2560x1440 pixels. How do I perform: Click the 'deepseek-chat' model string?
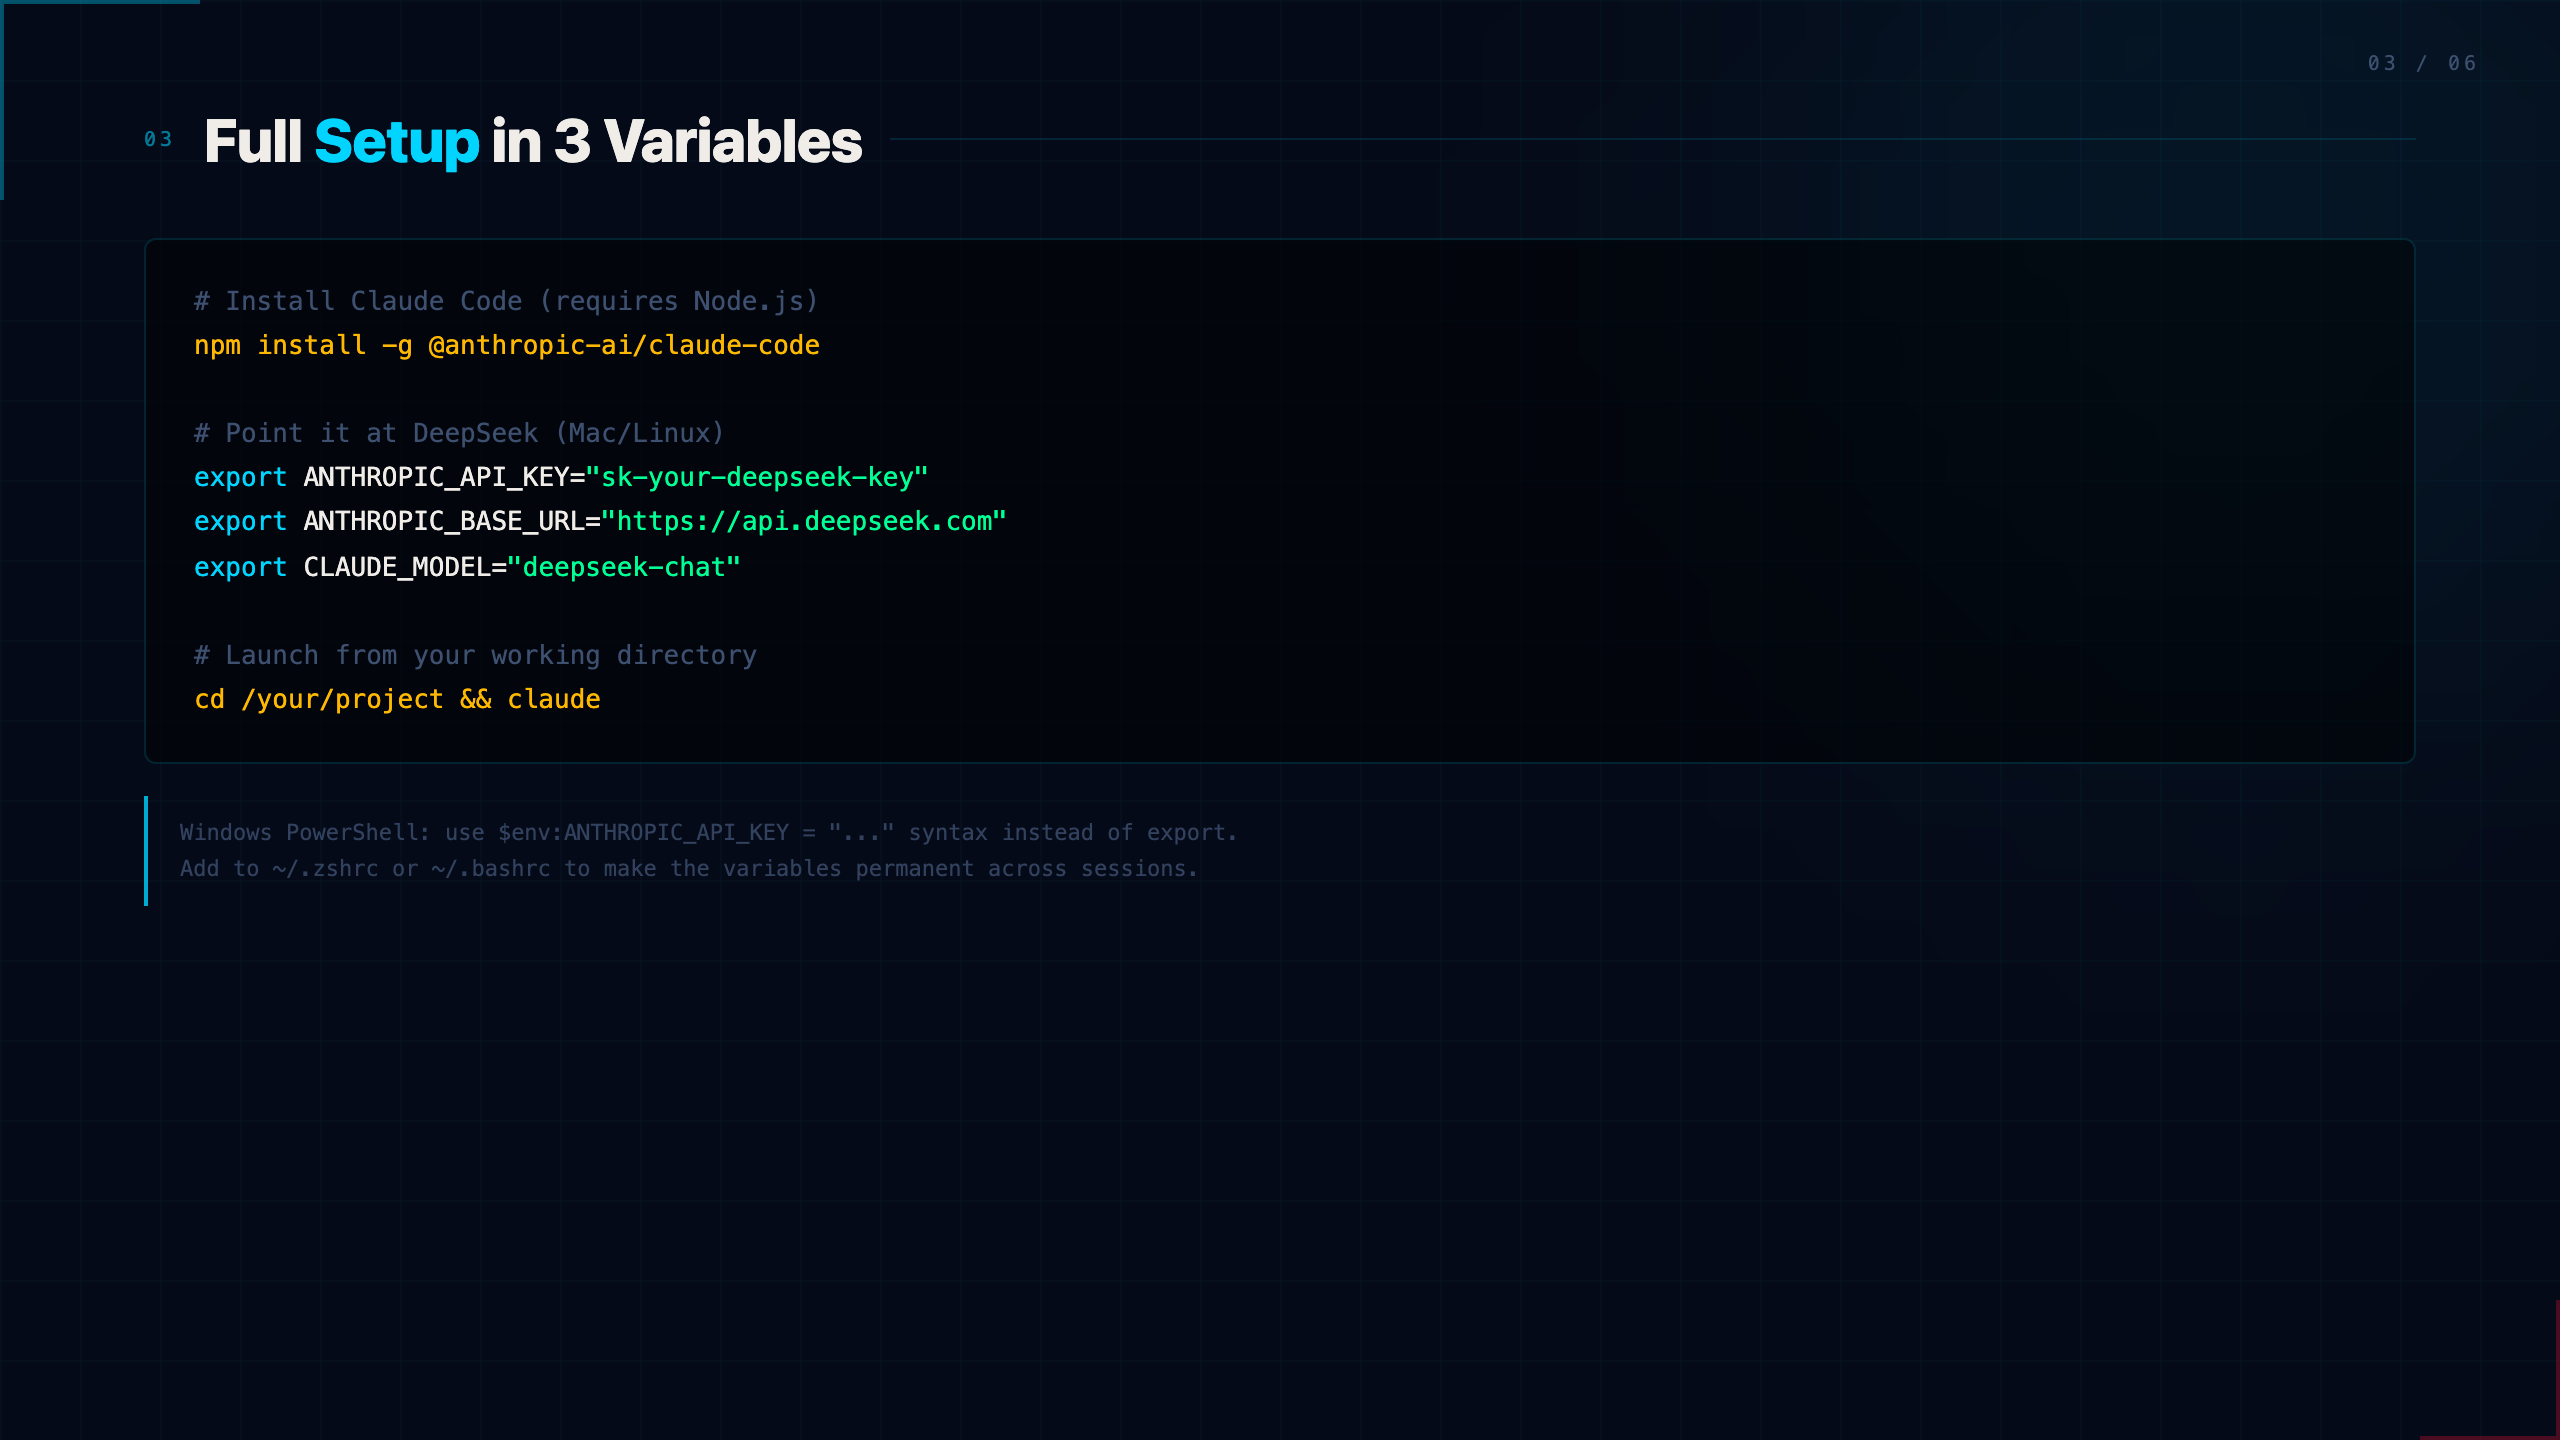[x=624, y=567]
